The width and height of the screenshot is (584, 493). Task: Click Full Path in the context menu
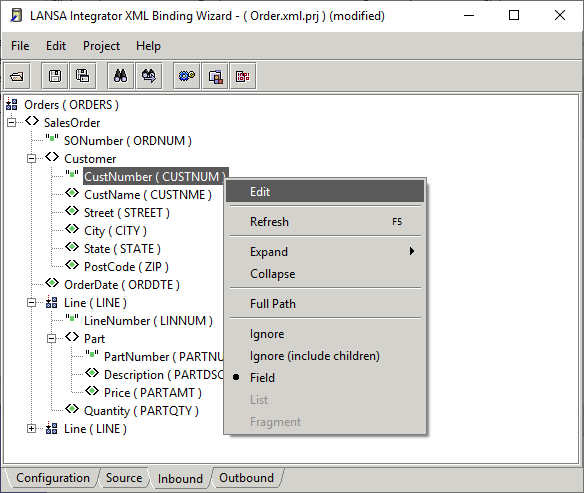pyautogui.click(x=273, y=304)
